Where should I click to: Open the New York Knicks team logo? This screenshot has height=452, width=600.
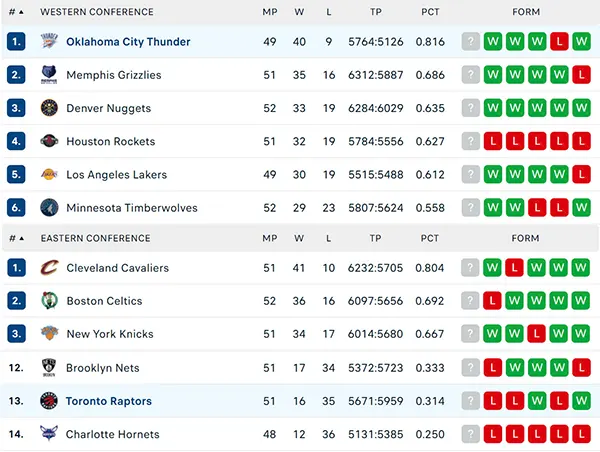(x=49, y=334)
